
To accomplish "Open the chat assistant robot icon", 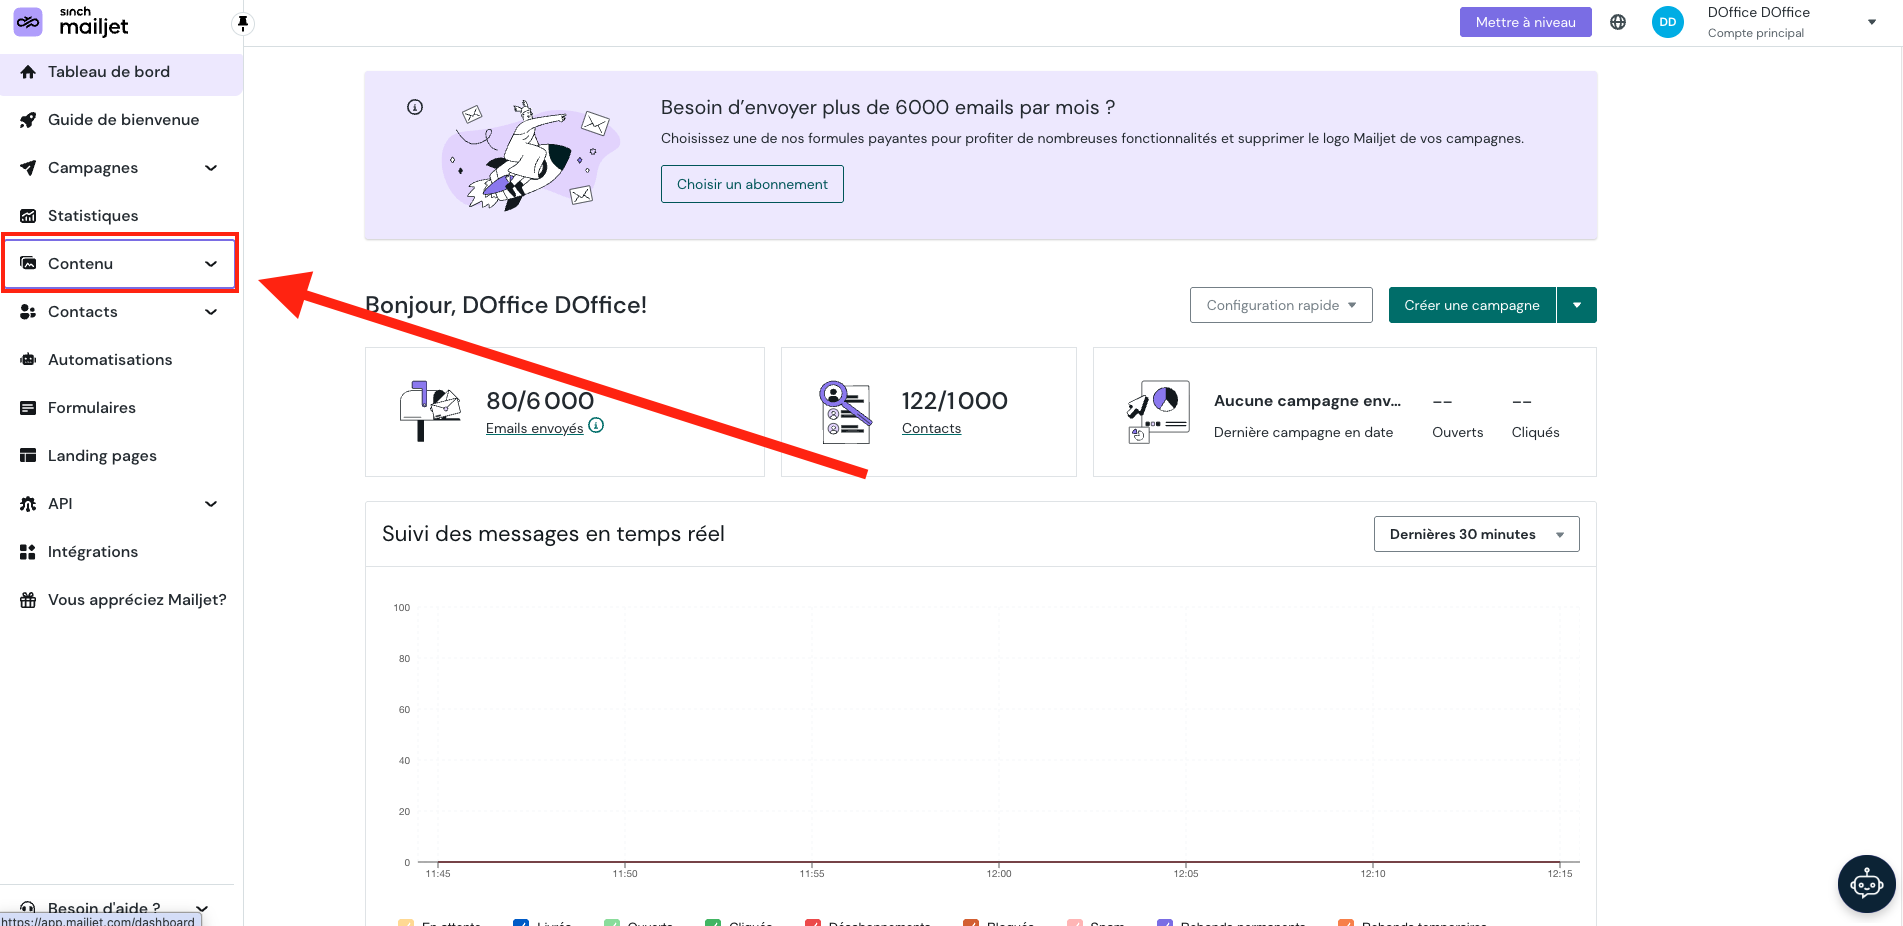I will 1866,883.
